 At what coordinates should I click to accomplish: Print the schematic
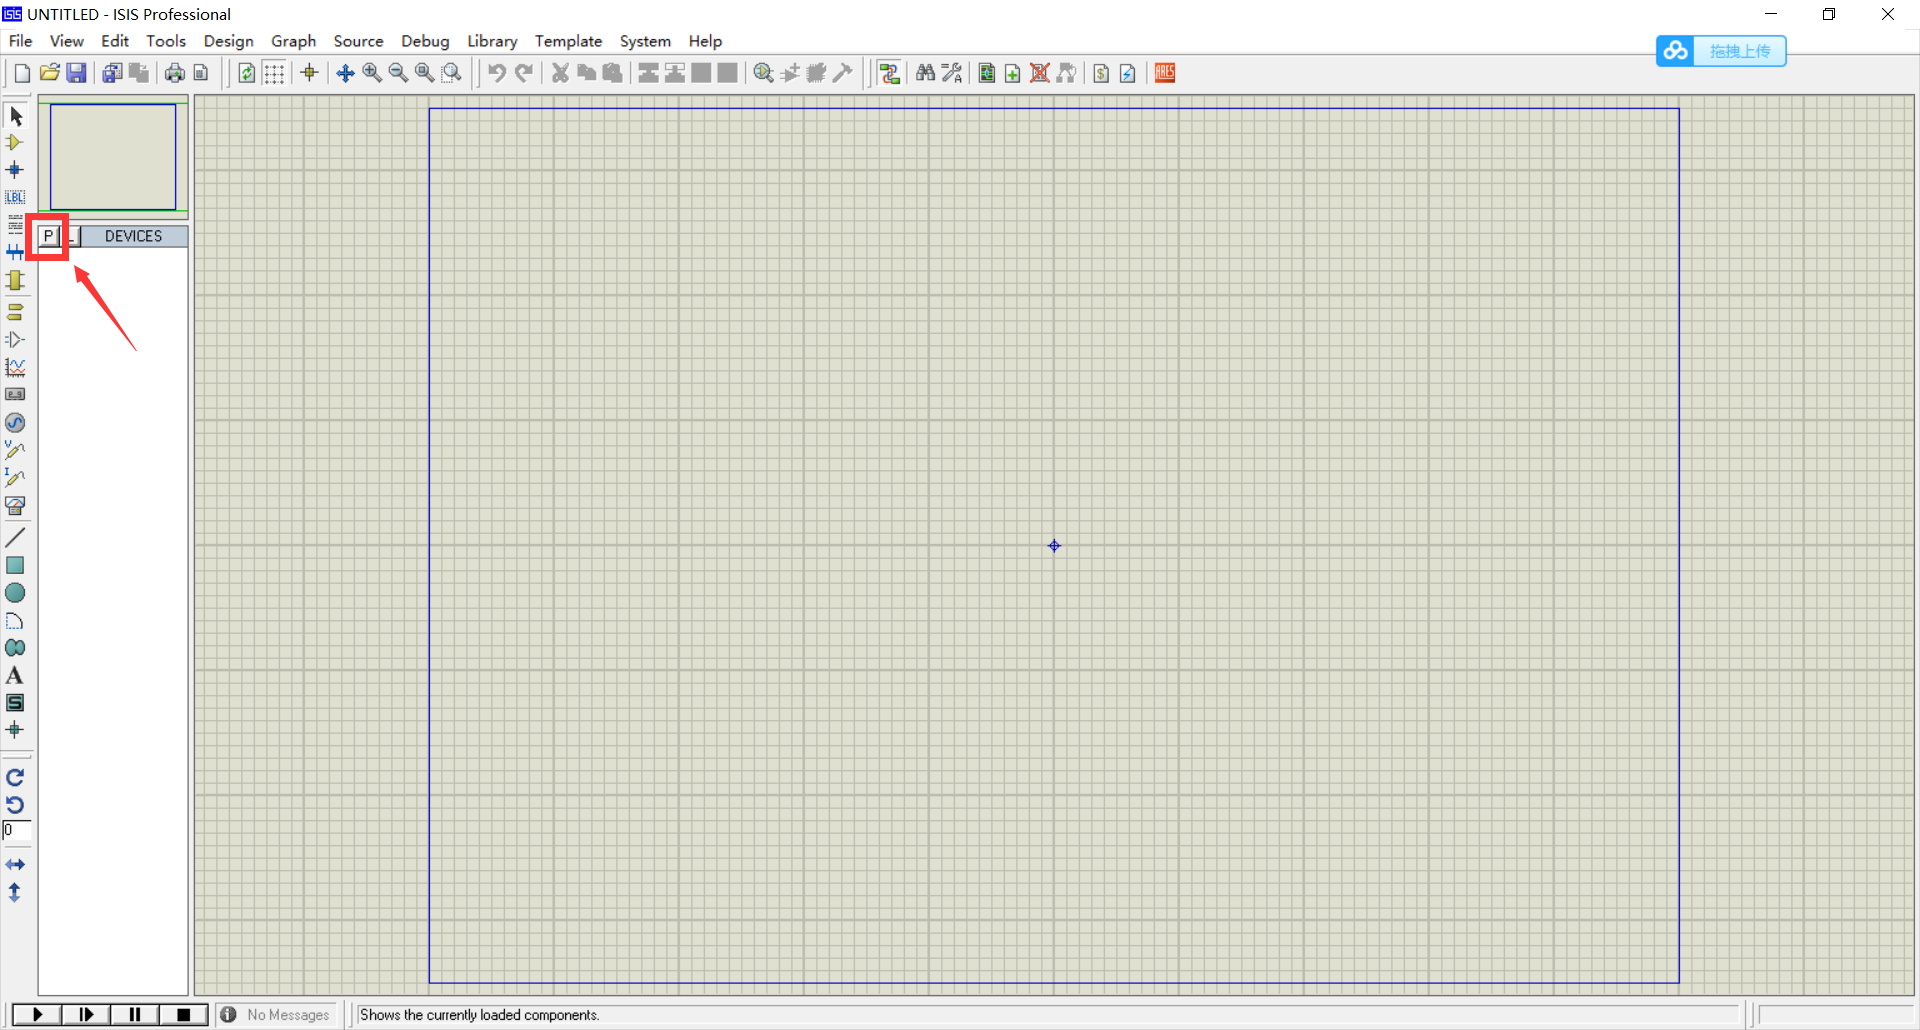(x=175, y=73)
